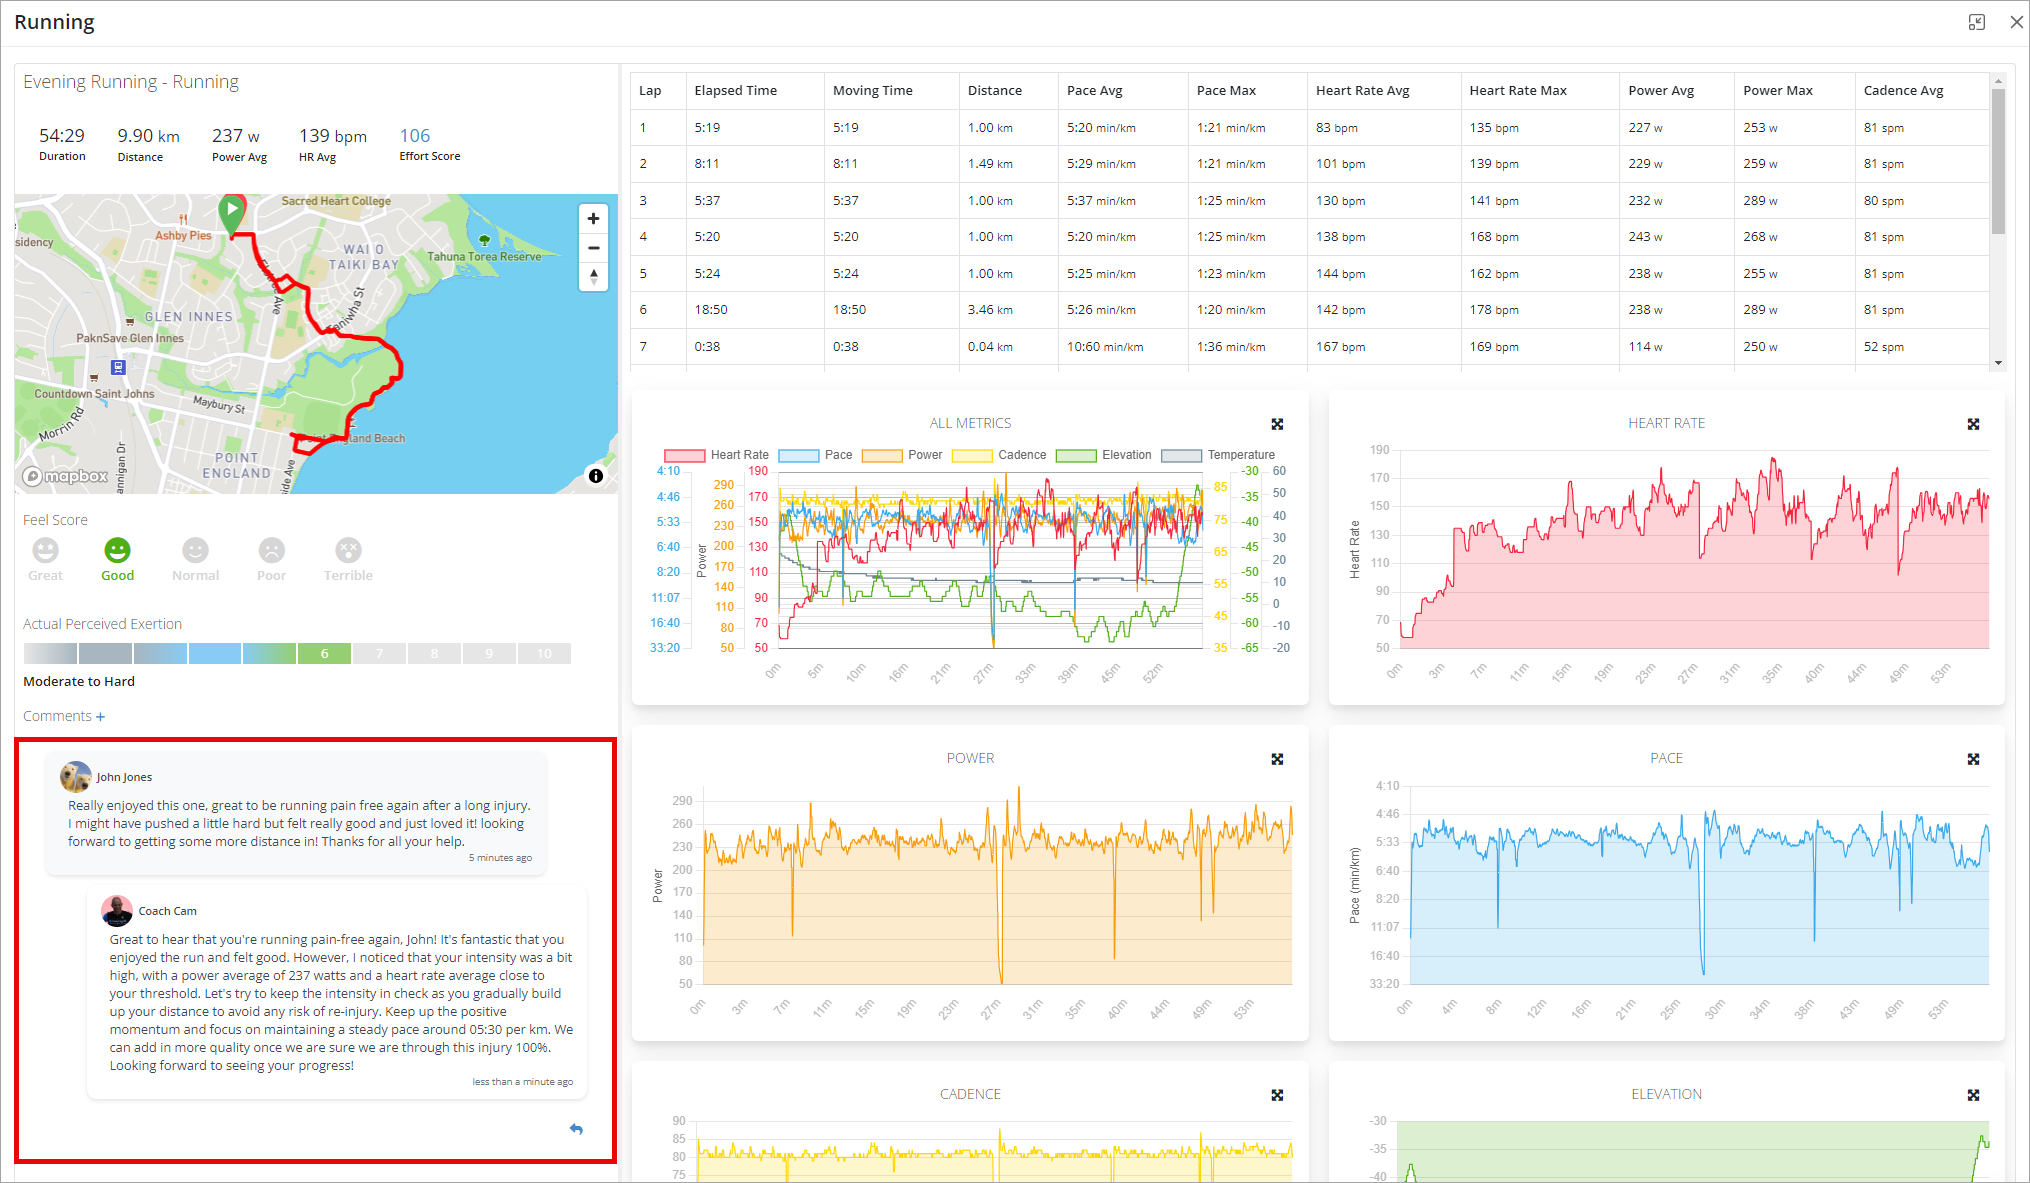Click the lap table scrollbar thumb
Image resolution: width=2030 pixels, height=1183 pixels.
pyautogui.click(x=1998, y=160)
